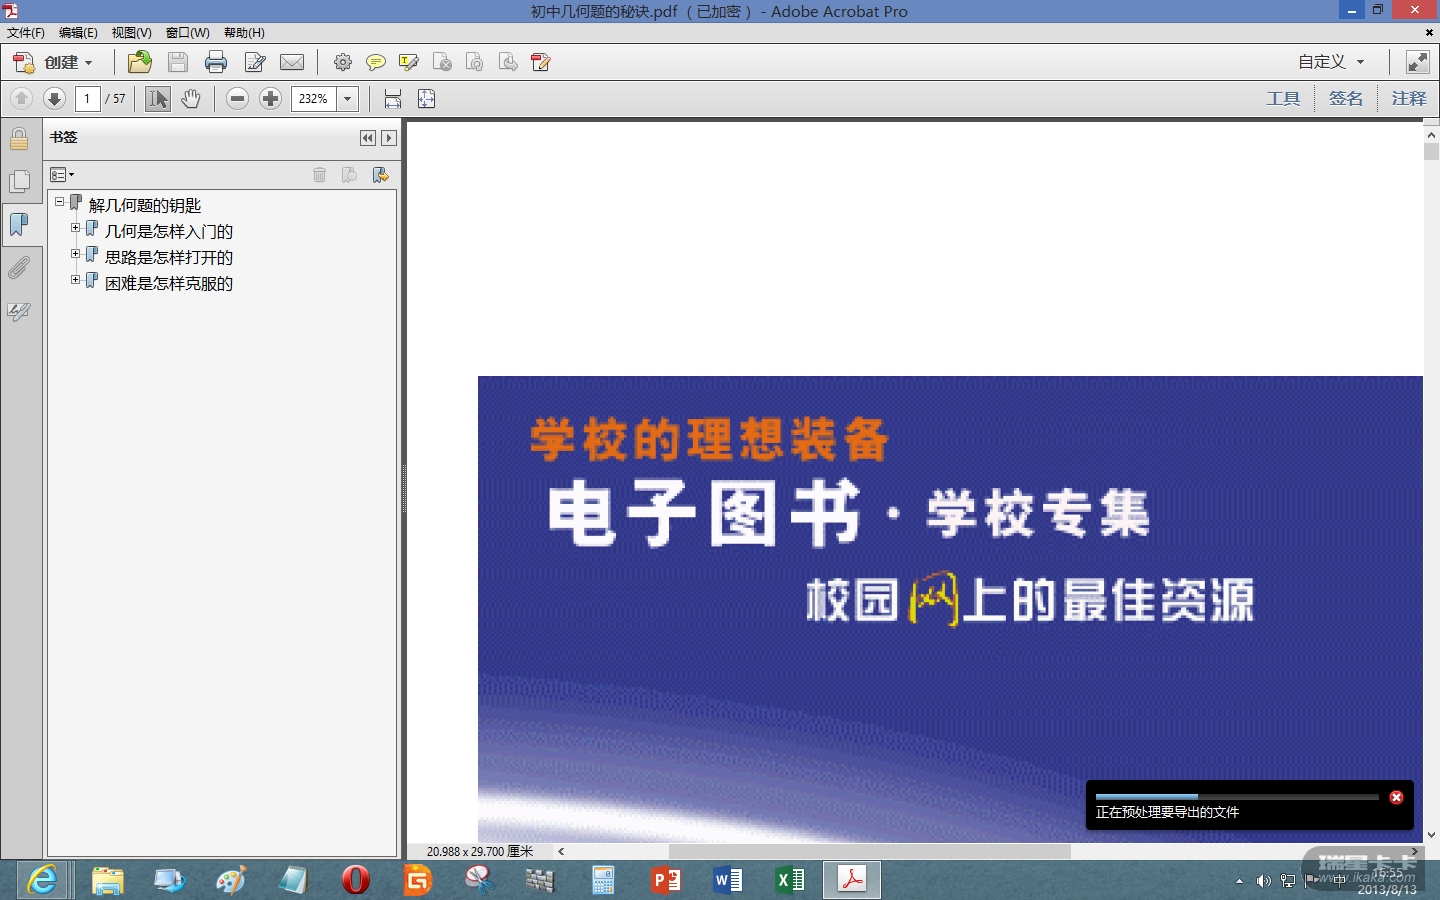1440x900 pixels.
Task: Print the document with the printer icon
Action: coord(216,62)
